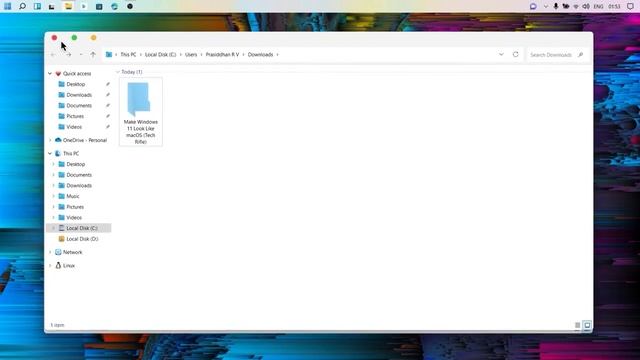Open Pictures under This PC
Image resolution: width=640 pixels, height=360 pixels.
coord(75,207)
